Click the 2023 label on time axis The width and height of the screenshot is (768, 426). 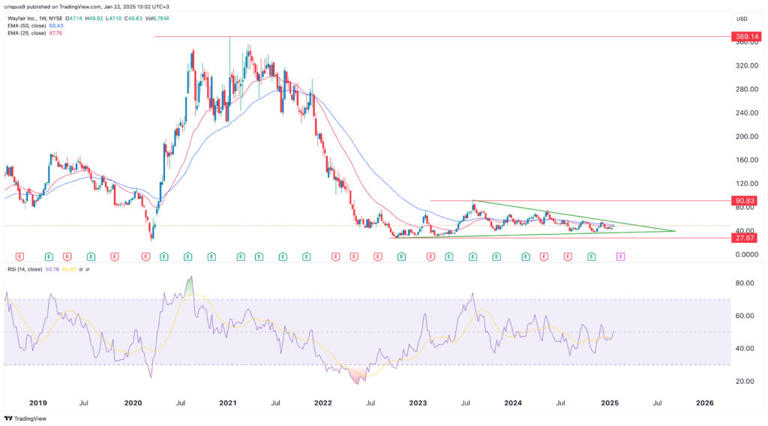point(417,402)
